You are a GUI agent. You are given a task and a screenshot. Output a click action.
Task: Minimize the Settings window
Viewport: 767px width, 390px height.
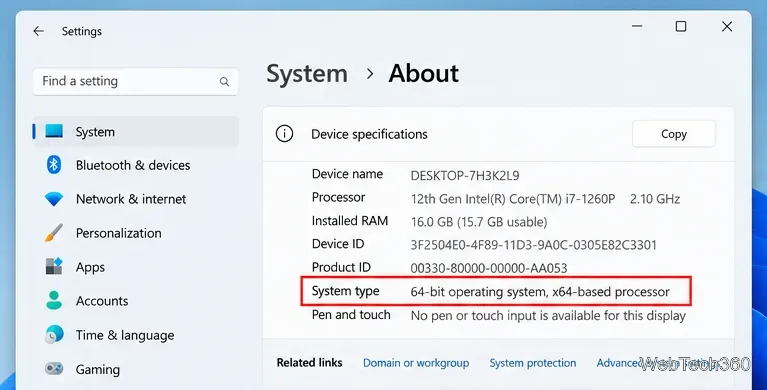point(637,26)
